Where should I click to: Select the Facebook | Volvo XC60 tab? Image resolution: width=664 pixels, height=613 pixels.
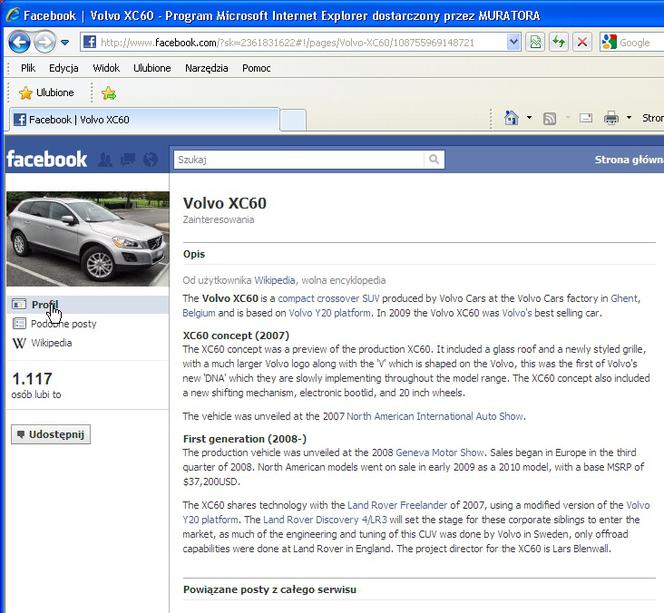[x=144, y=120]
